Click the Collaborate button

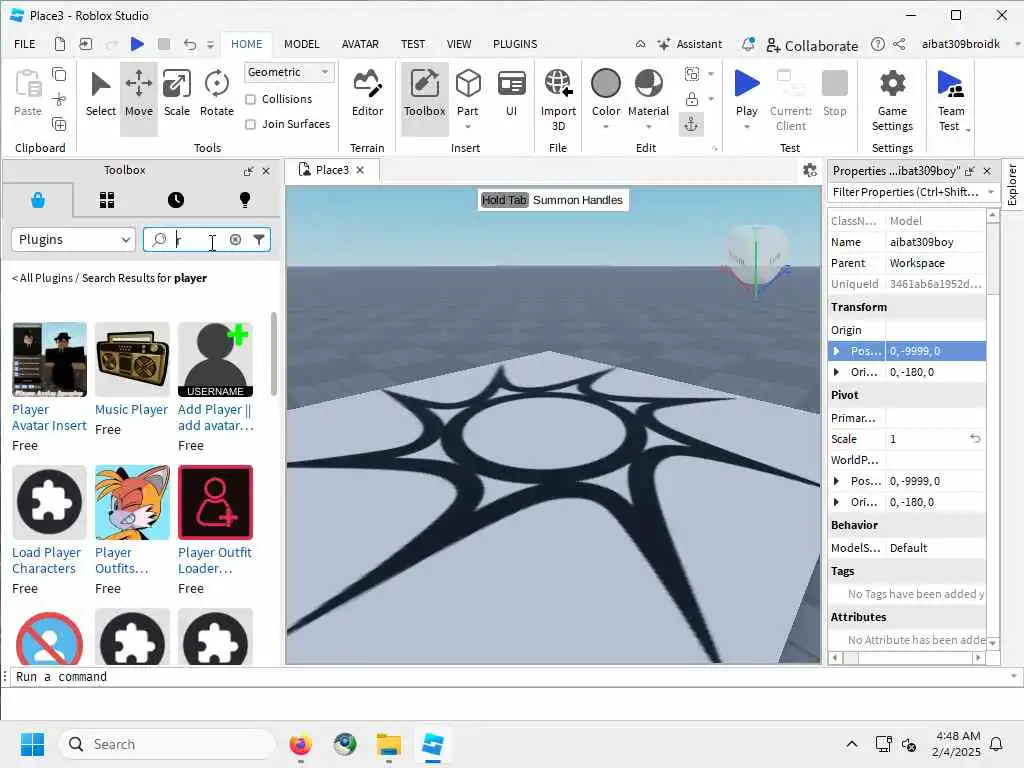point(812,45)
